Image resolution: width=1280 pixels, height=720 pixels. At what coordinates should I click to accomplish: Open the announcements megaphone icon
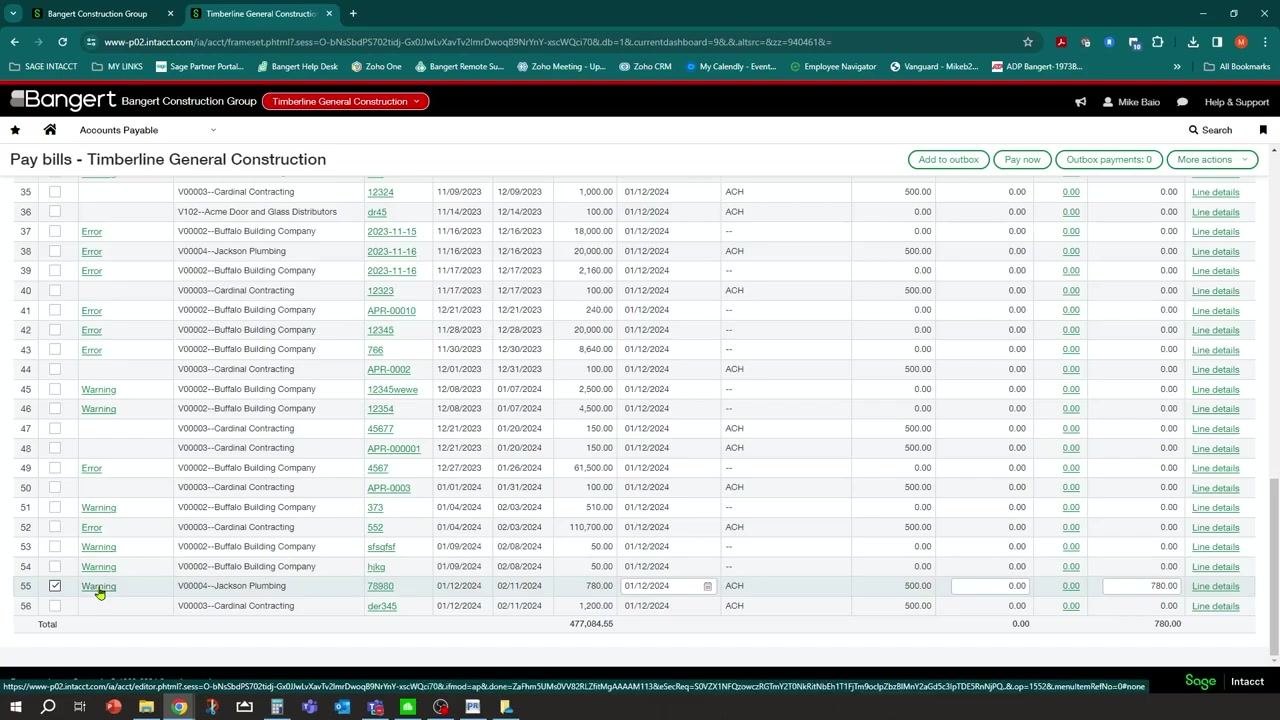(x=1080, y=102)
